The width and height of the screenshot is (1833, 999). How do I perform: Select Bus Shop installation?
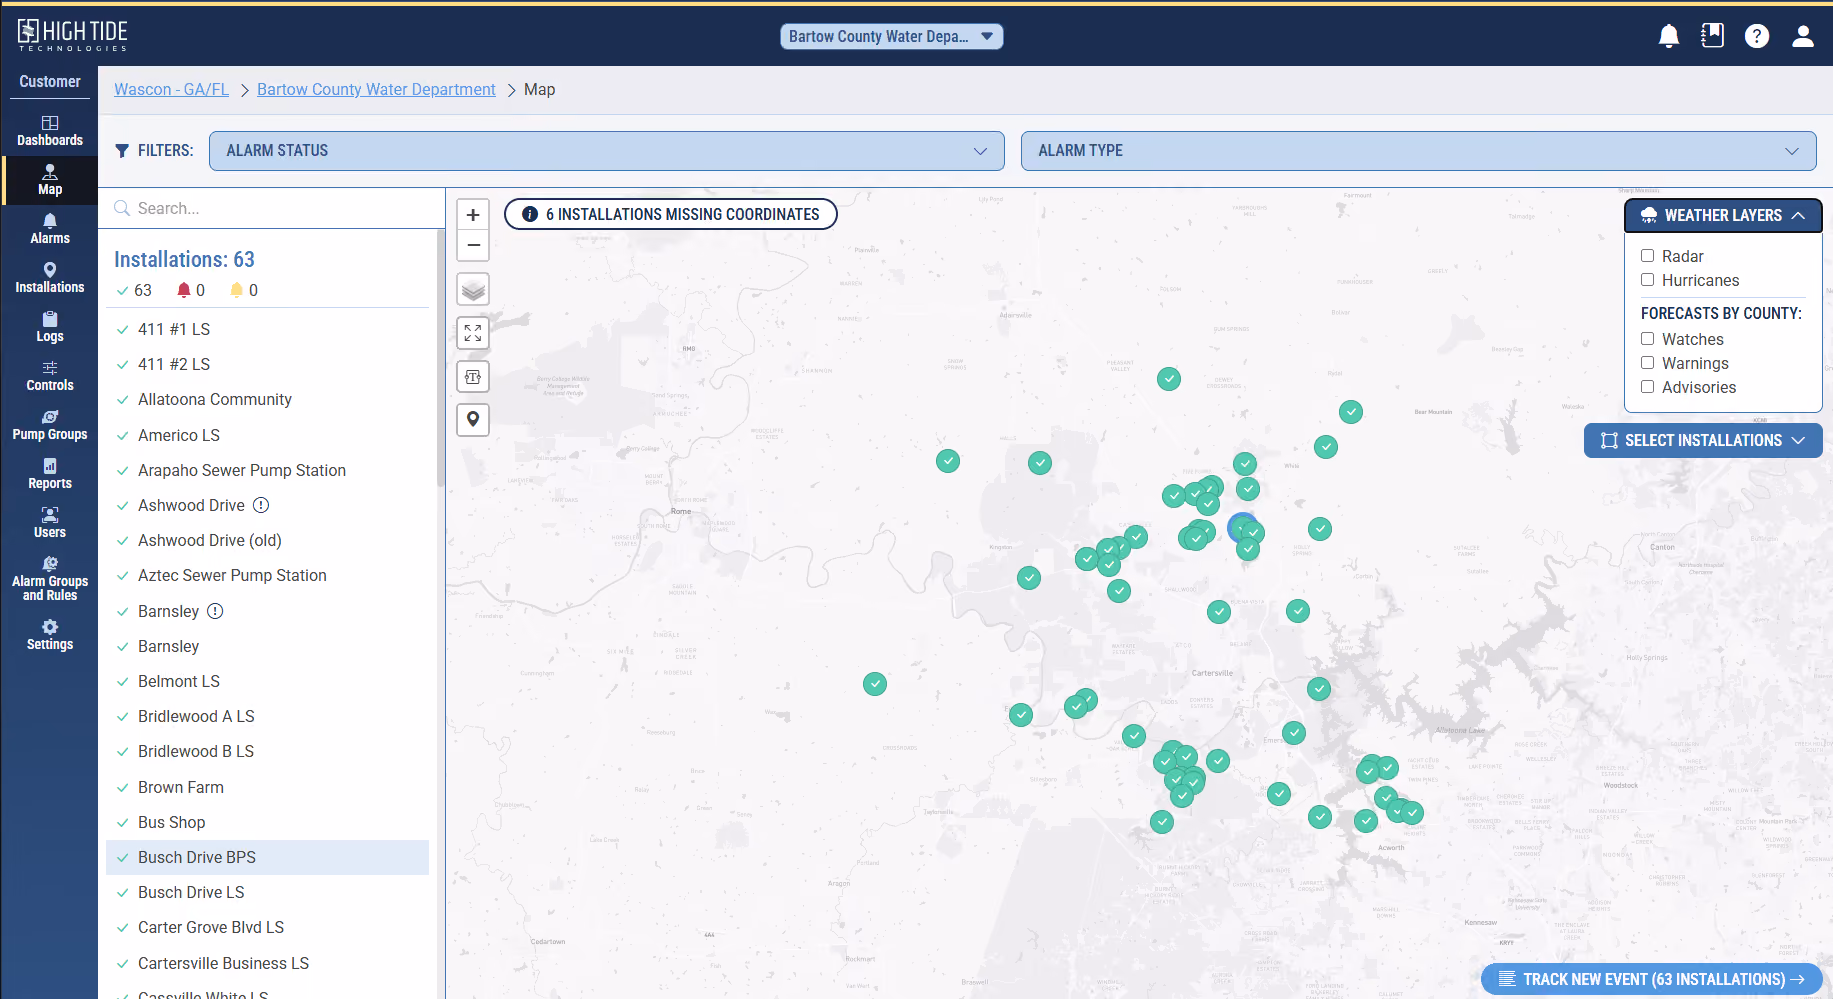267,822
